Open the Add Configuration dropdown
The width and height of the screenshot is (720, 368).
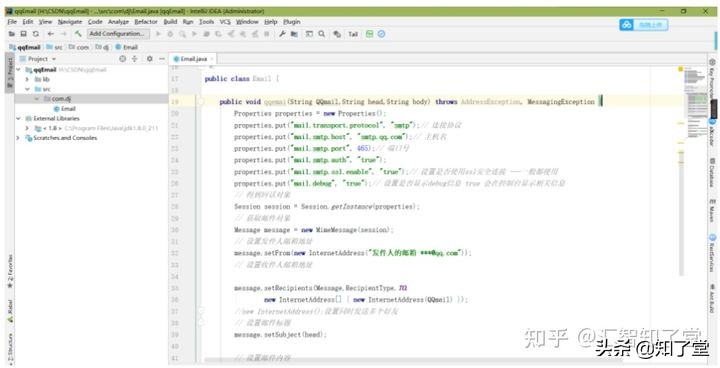point(118,34)
